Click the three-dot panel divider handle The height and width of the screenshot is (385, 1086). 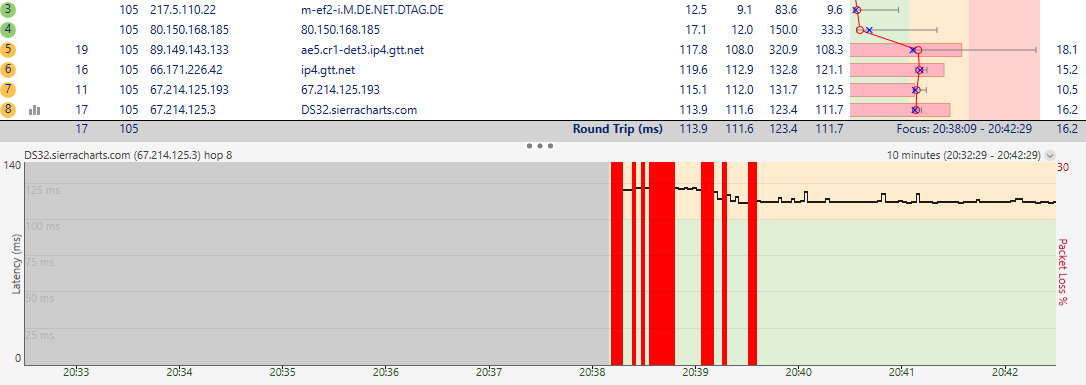click(540, 146)
